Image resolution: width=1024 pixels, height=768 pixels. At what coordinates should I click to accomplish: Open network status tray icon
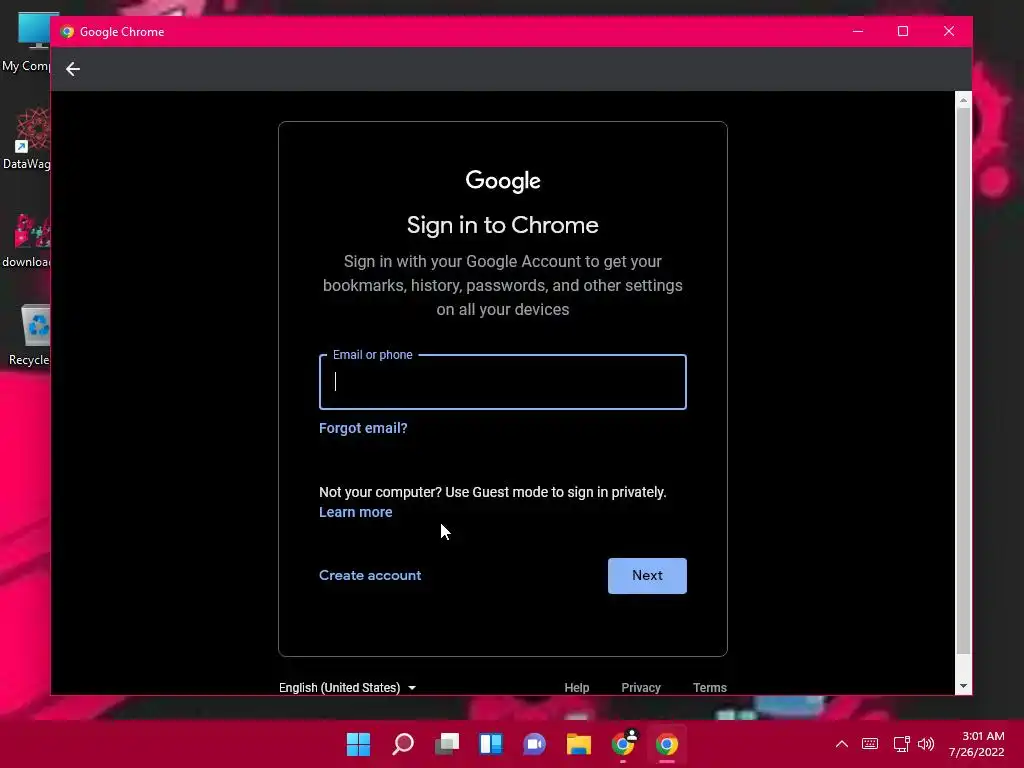(x=901, y=744)
